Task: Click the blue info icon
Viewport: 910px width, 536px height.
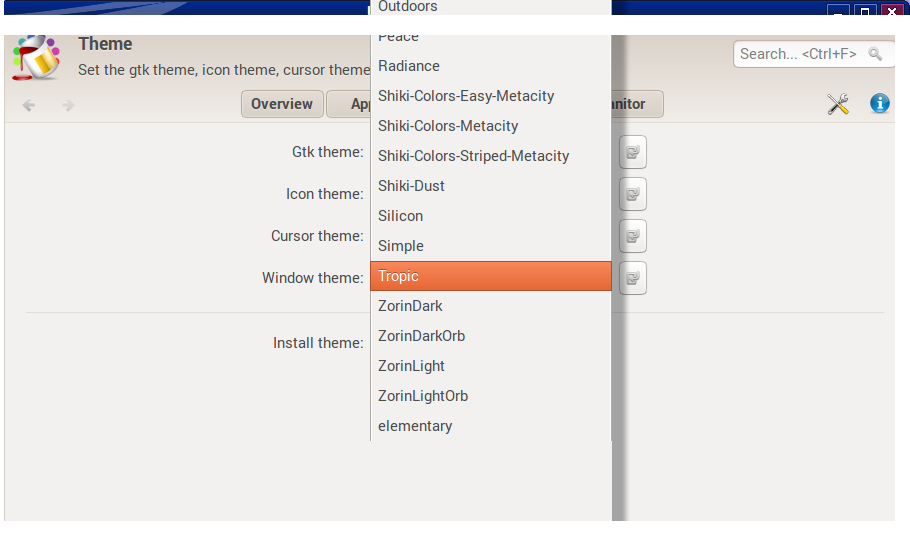Action: tap(880, 103)
